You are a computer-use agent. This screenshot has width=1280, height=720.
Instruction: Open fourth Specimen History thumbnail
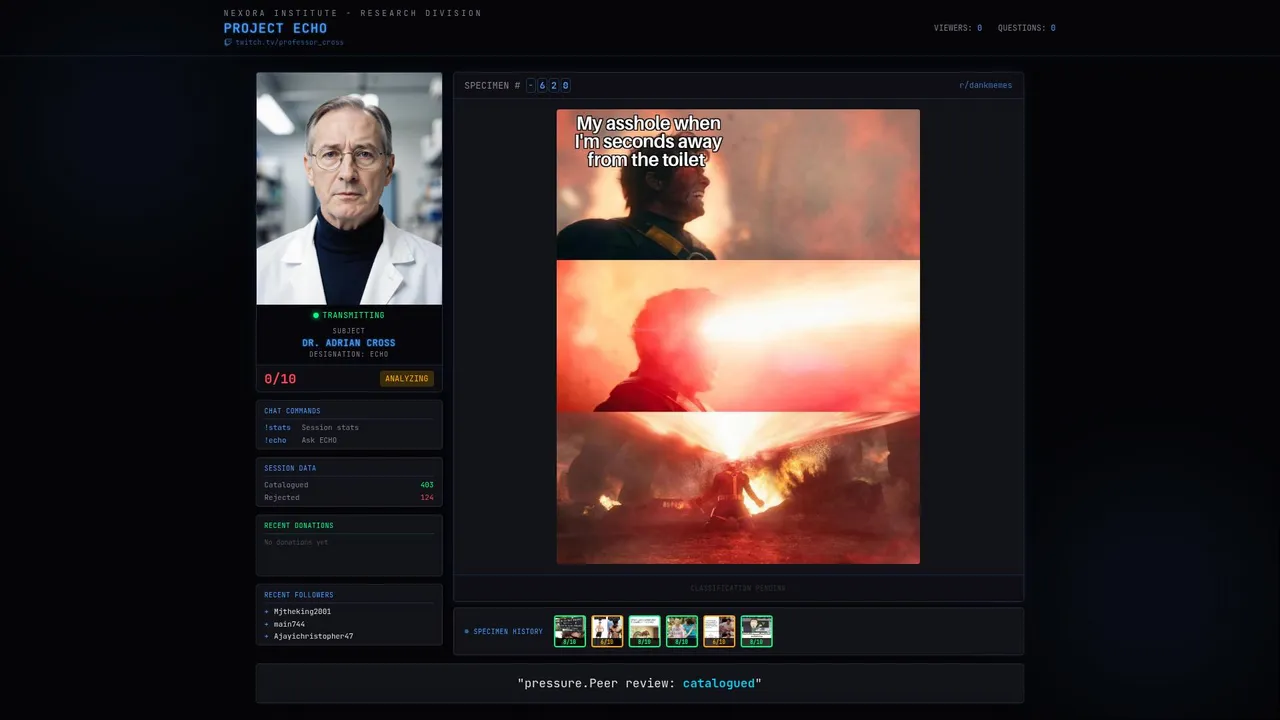click(682, 631)
